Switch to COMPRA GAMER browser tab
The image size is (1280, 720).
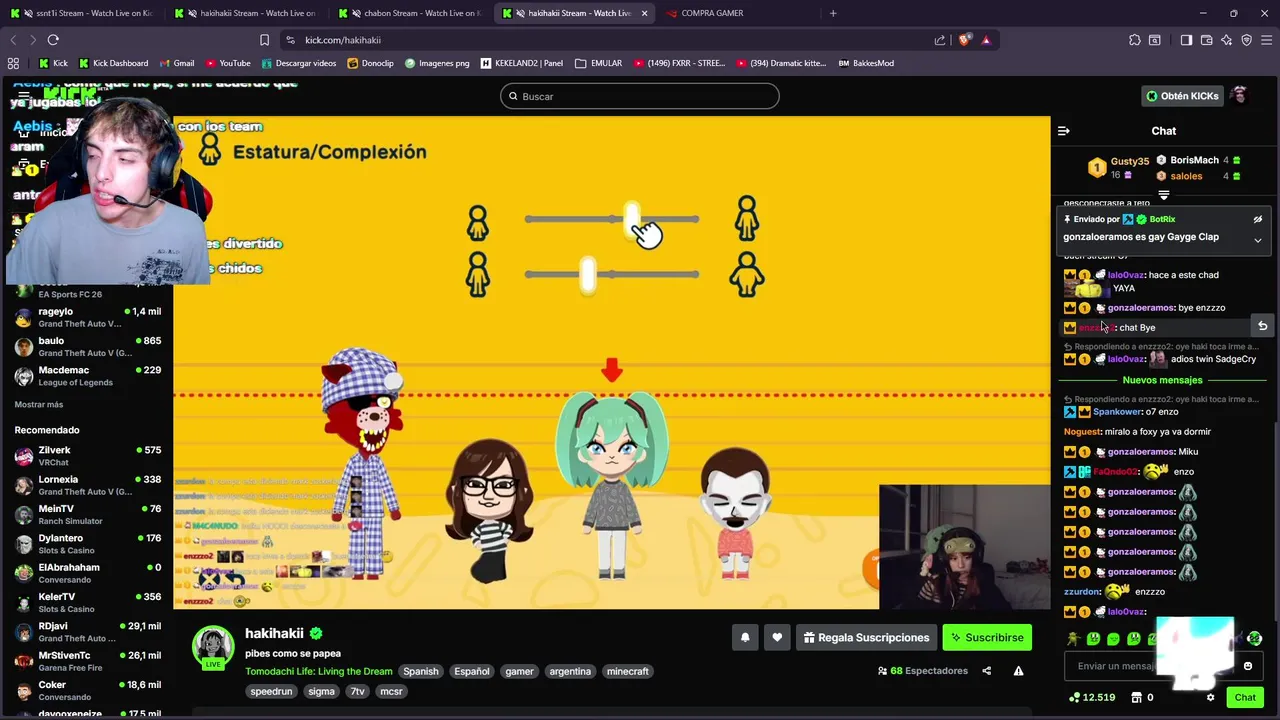tap(712, 13)
